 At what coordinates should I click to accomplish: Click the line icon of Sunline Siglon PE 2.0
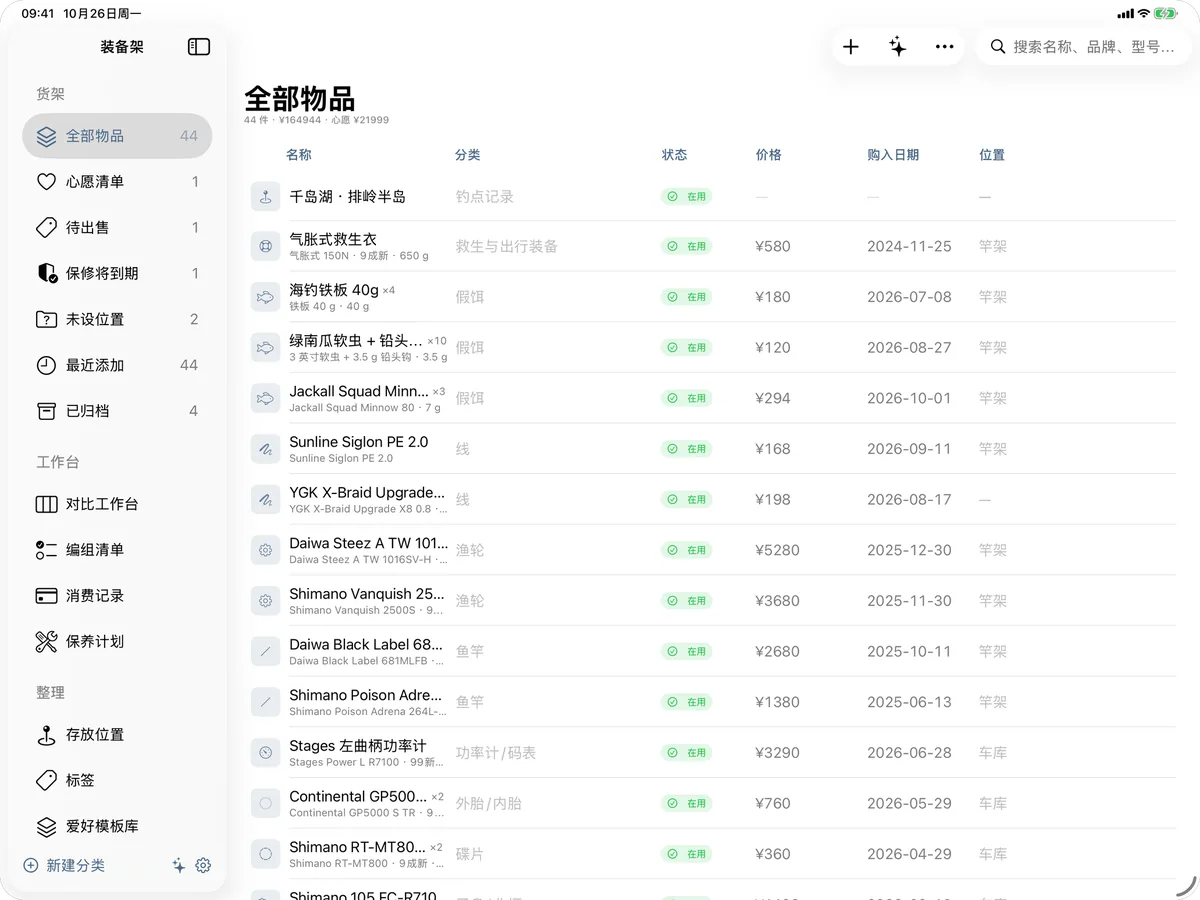(x=265, y=449)
